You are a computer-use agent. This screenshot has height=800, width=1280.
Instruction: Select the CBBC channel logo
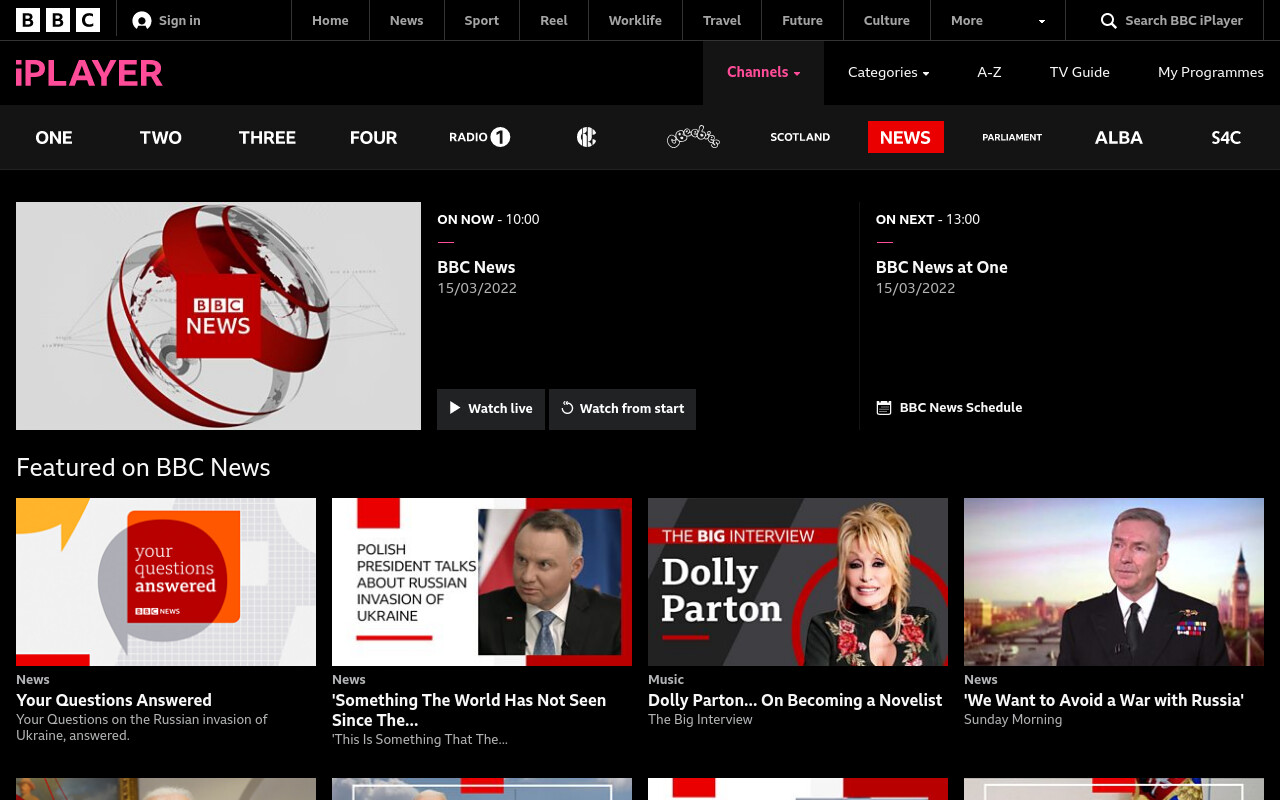pyautogui.click(x=587, y=137)
